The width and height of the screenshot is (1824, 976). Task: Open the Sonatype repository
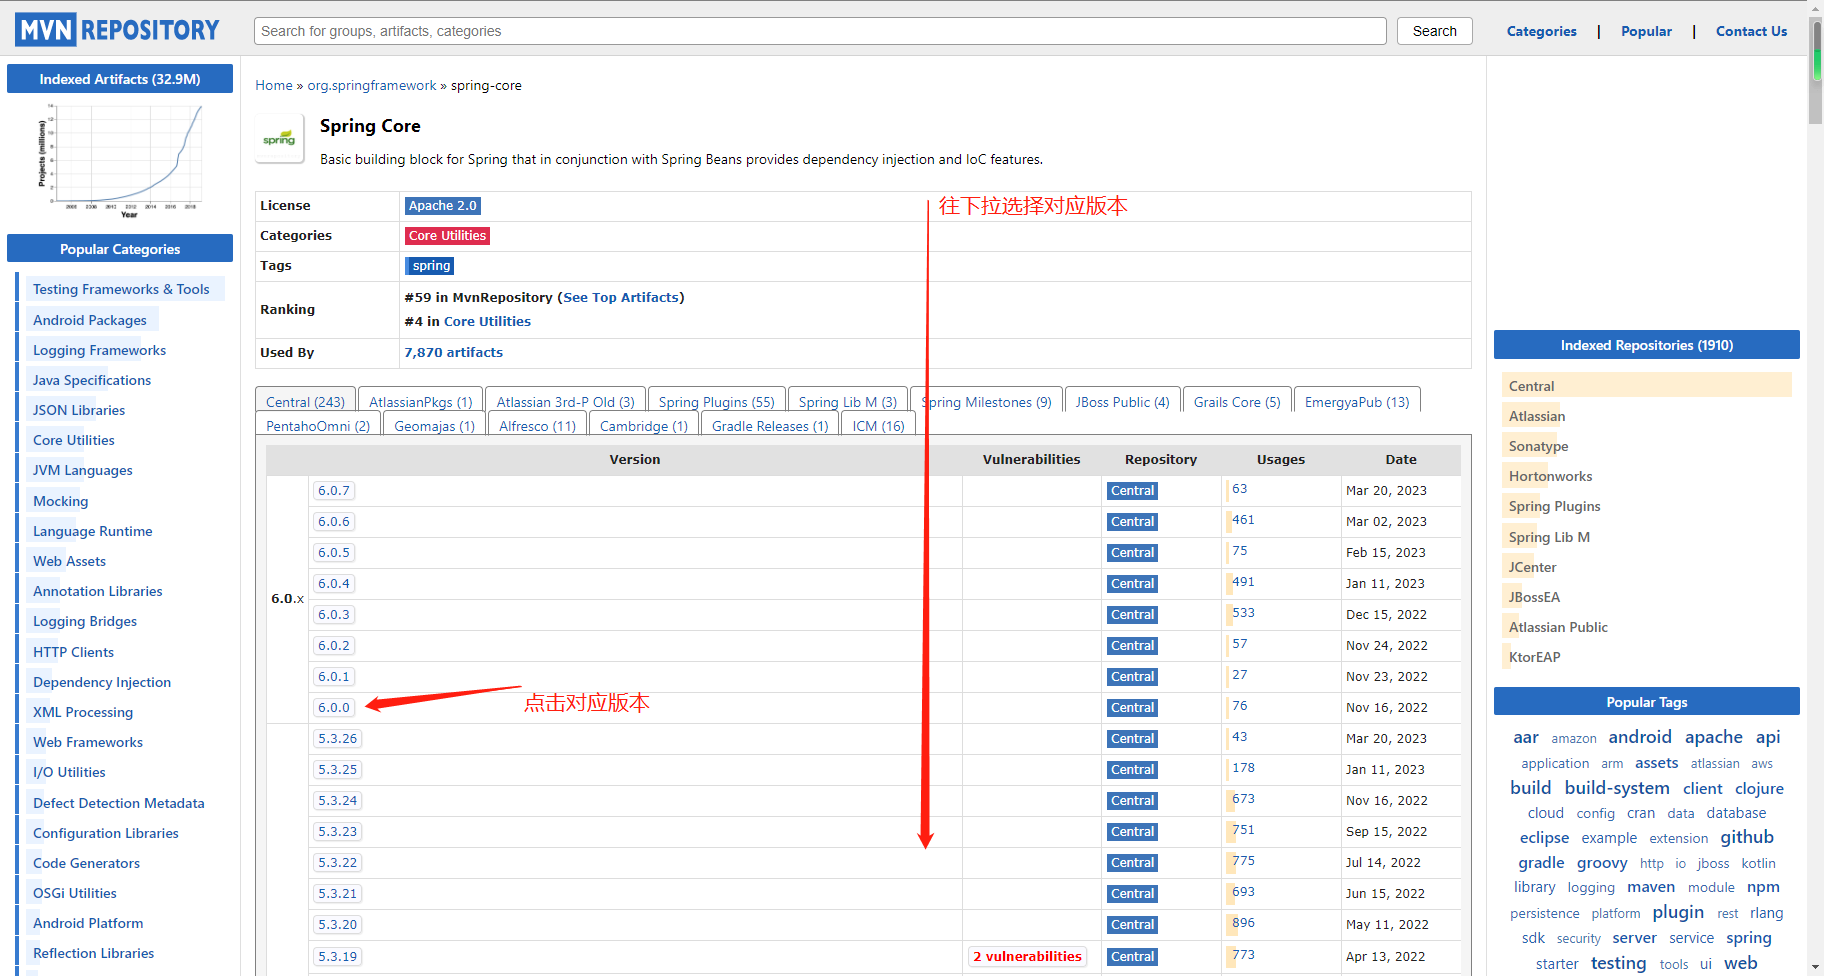(1538, 446)
